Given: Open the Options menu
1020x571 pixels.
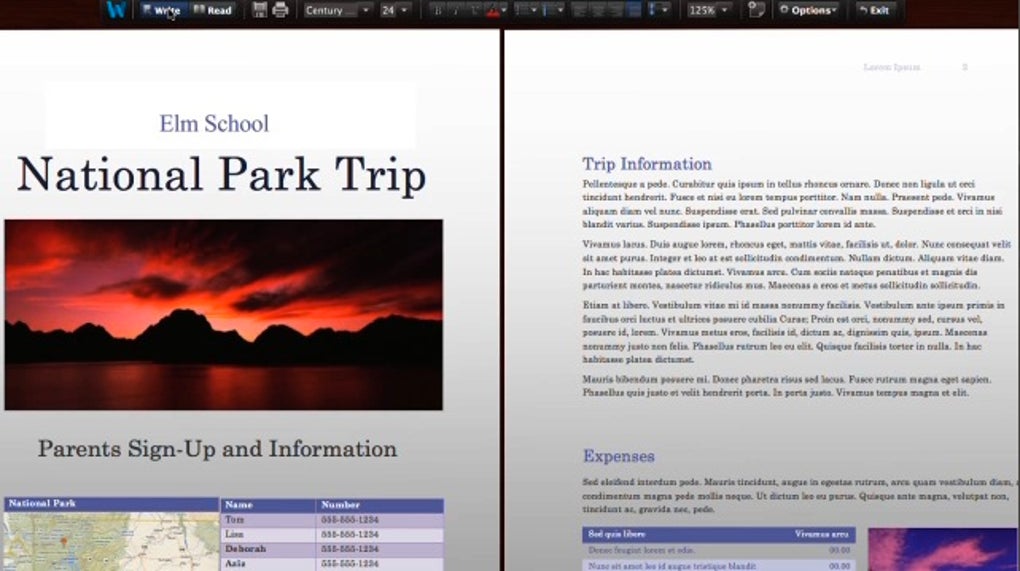Looking at the screenshot, I should (x=807, y=10).
